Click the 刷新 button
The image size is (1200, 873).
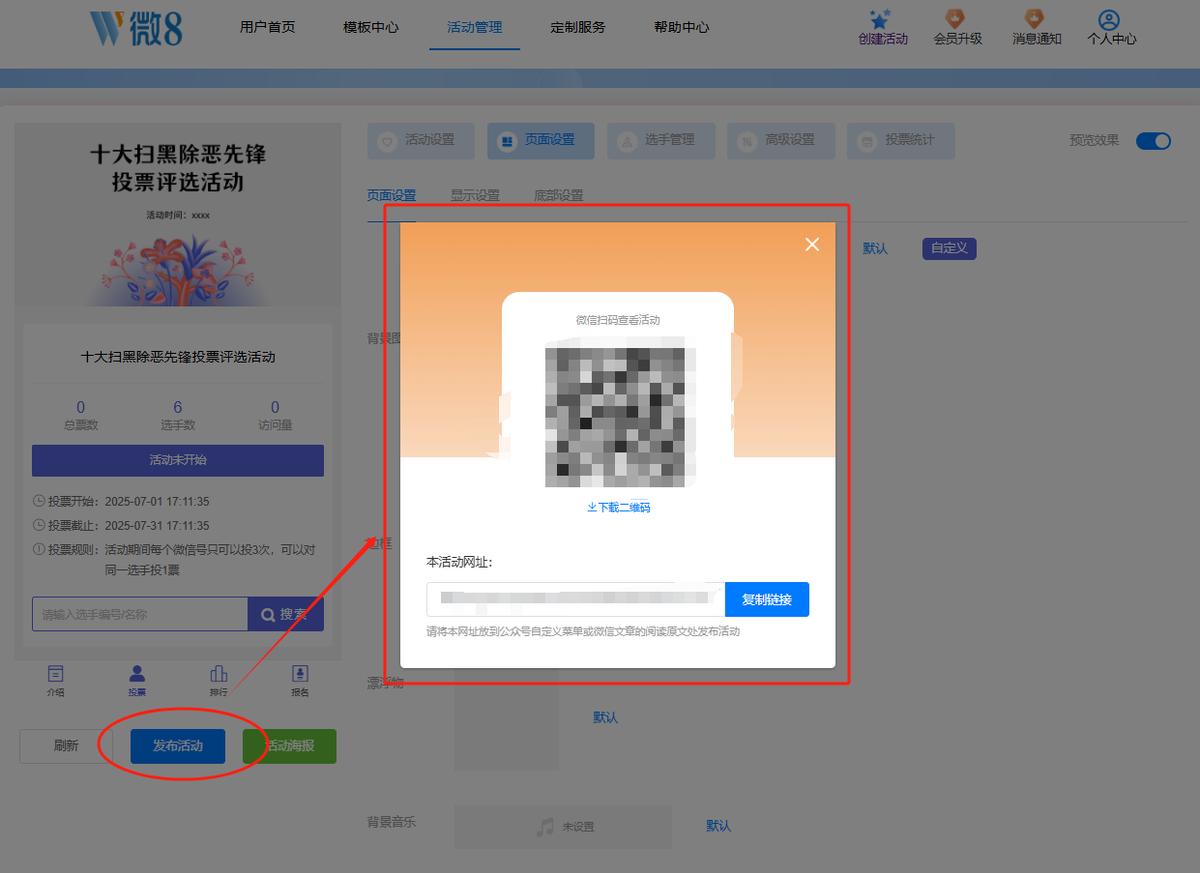66,746
